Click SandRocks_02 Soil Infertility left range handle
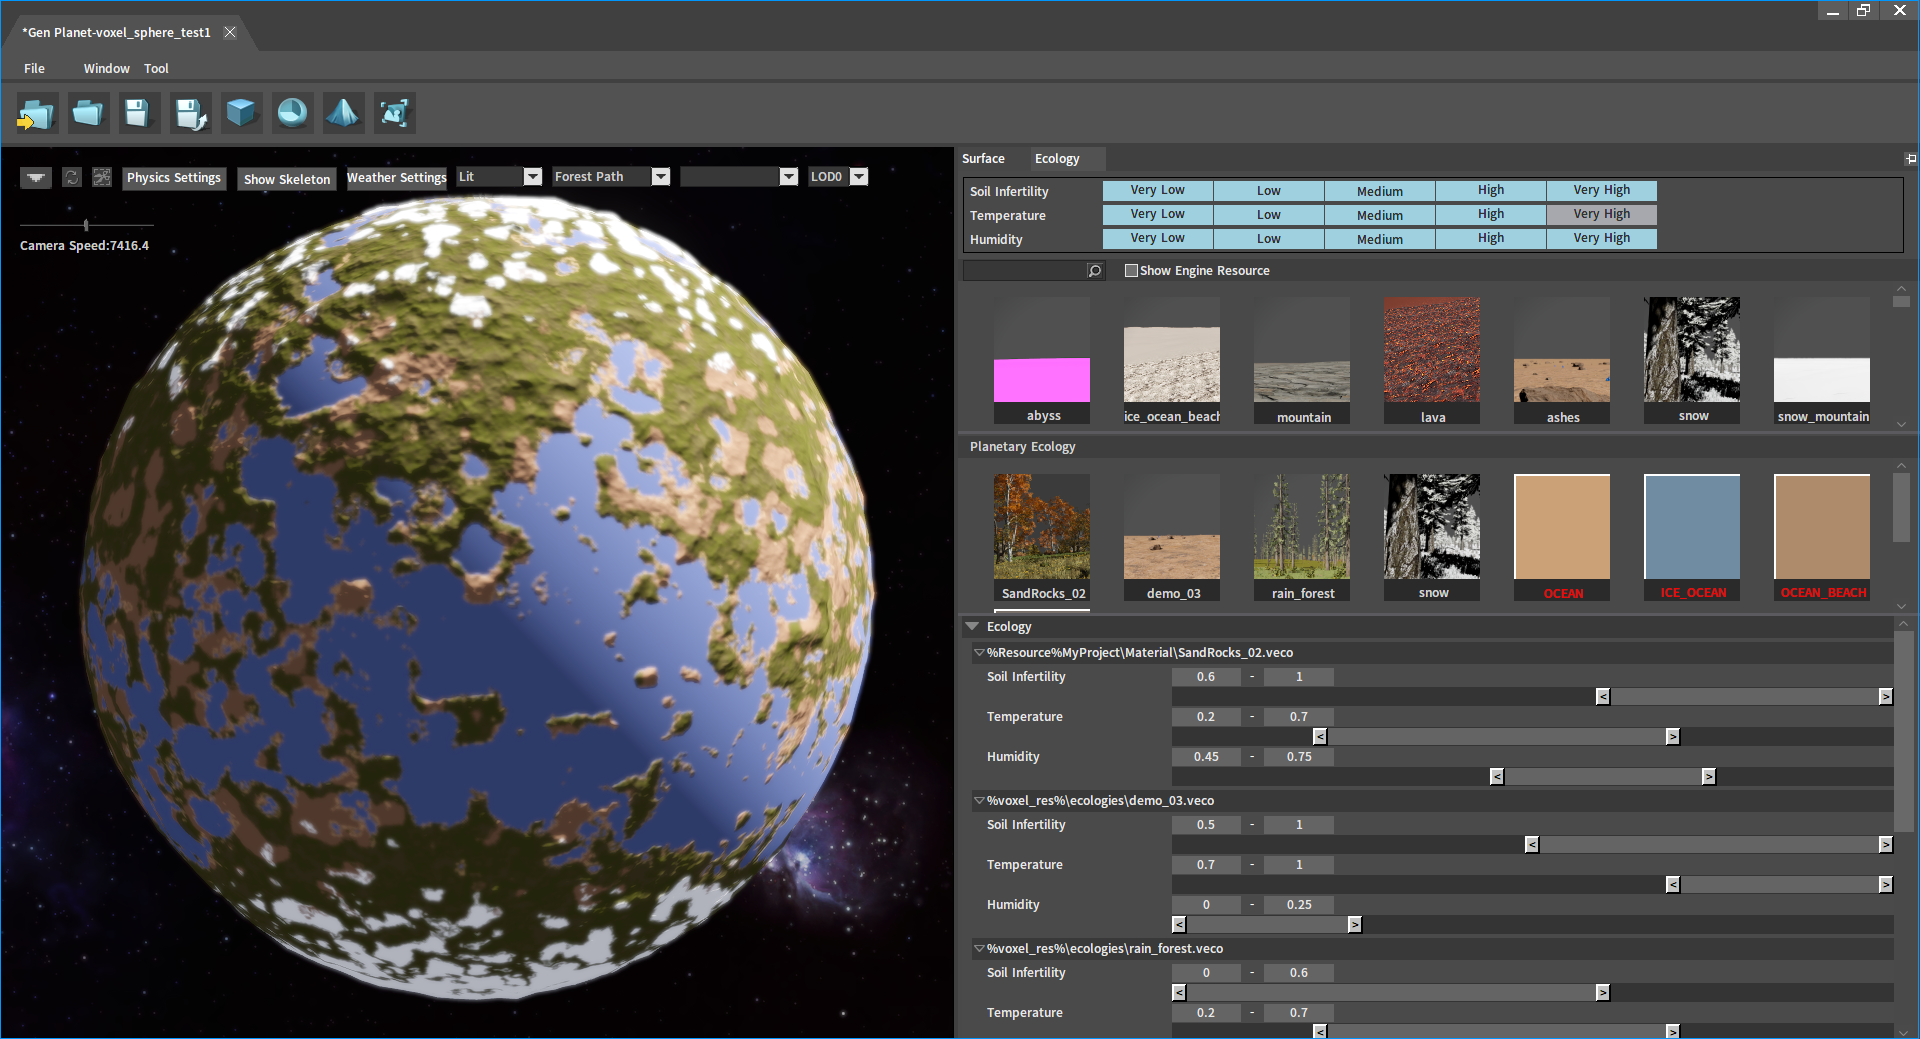 (1603, 697)
